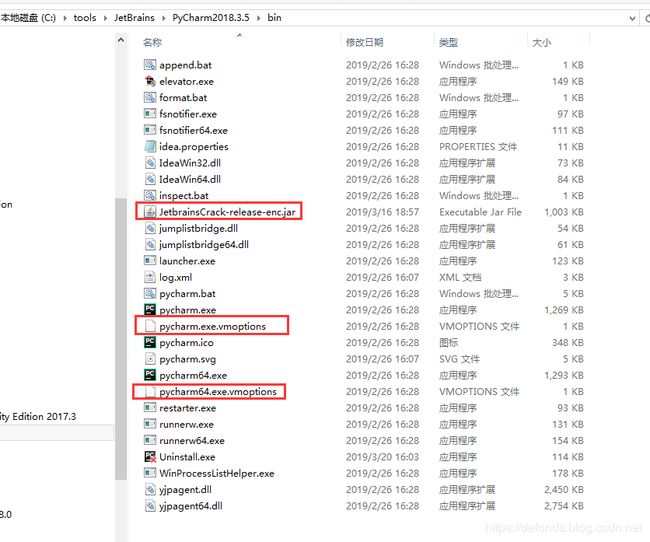
Task: Click the jumplistbridge64.dll icon
Action: coord(150,245)
